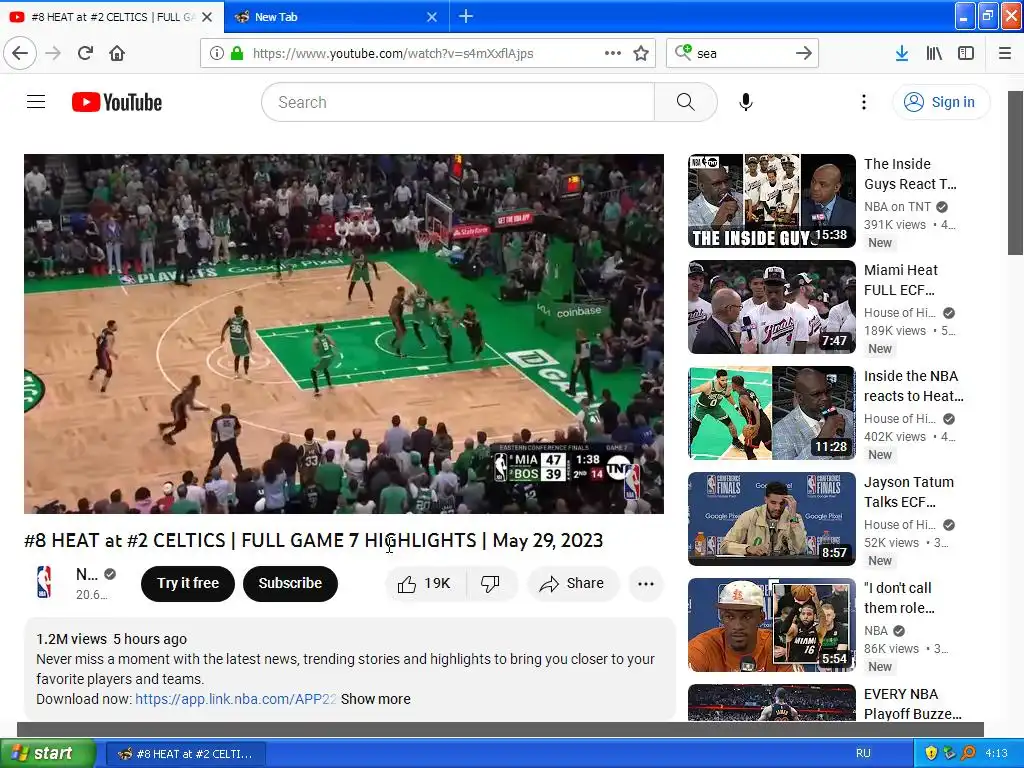Share the video
Viewport: 1024px width, 768px height.
click(572, 583)
